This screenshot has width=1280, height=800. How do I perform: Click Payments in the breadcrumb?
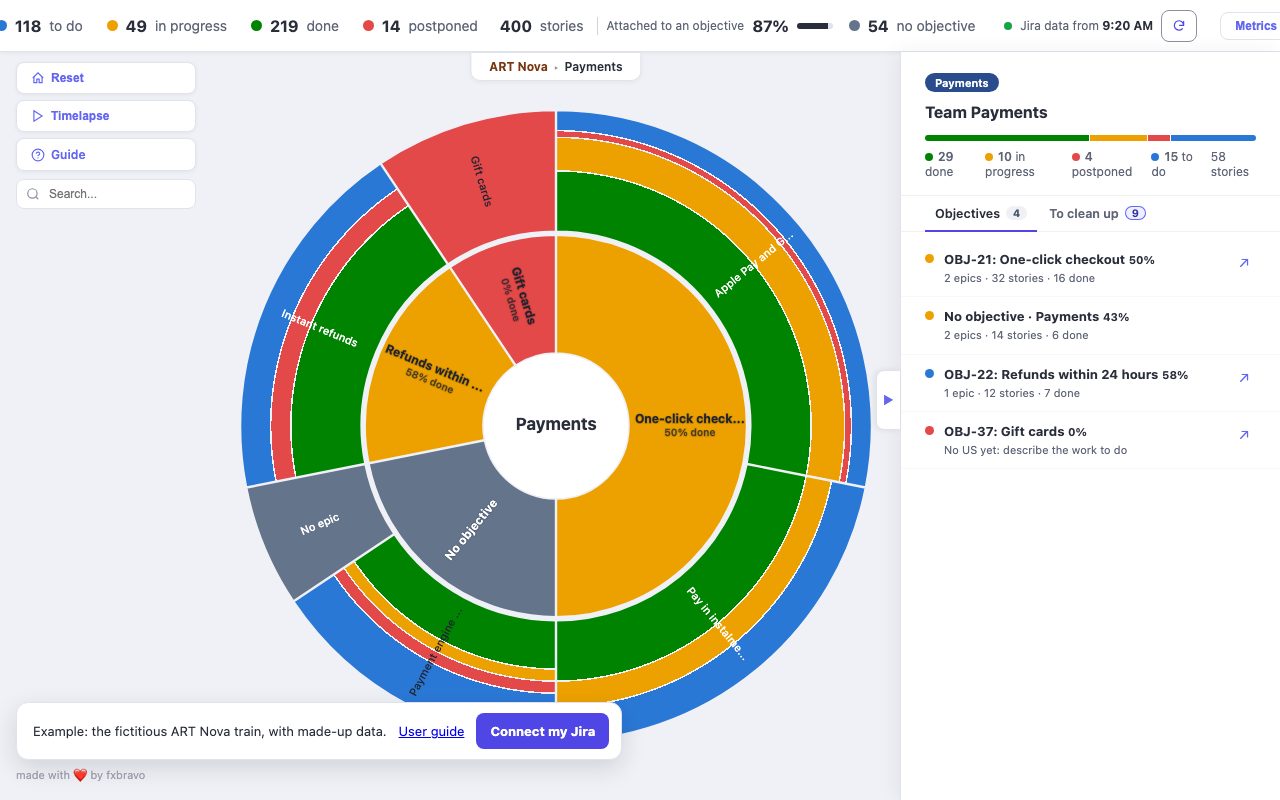click(x=593, y=67)
